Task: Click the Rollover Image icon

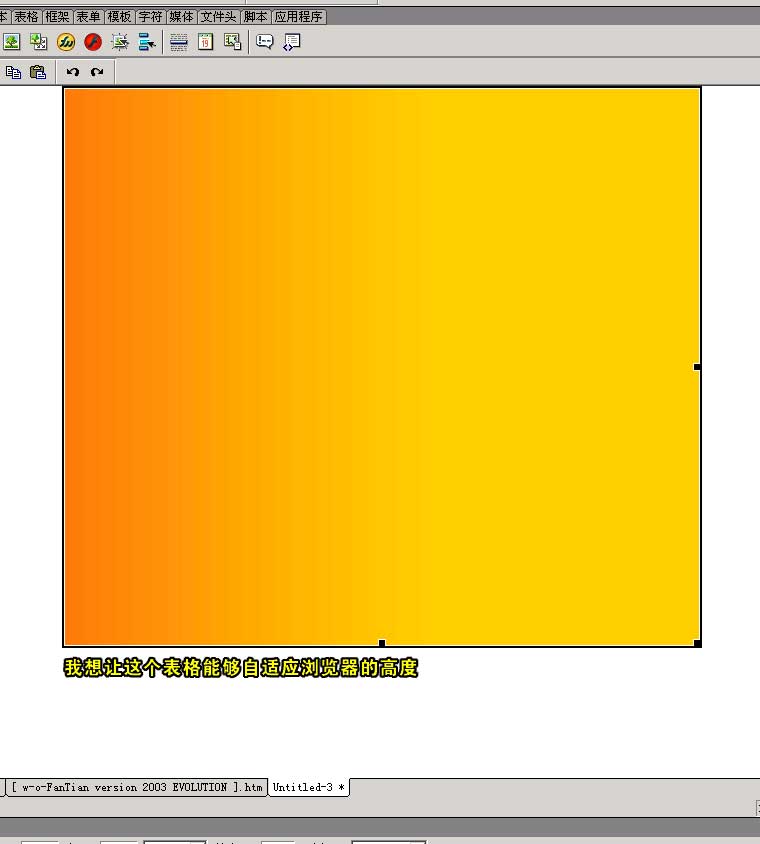Action: [120, 41]
